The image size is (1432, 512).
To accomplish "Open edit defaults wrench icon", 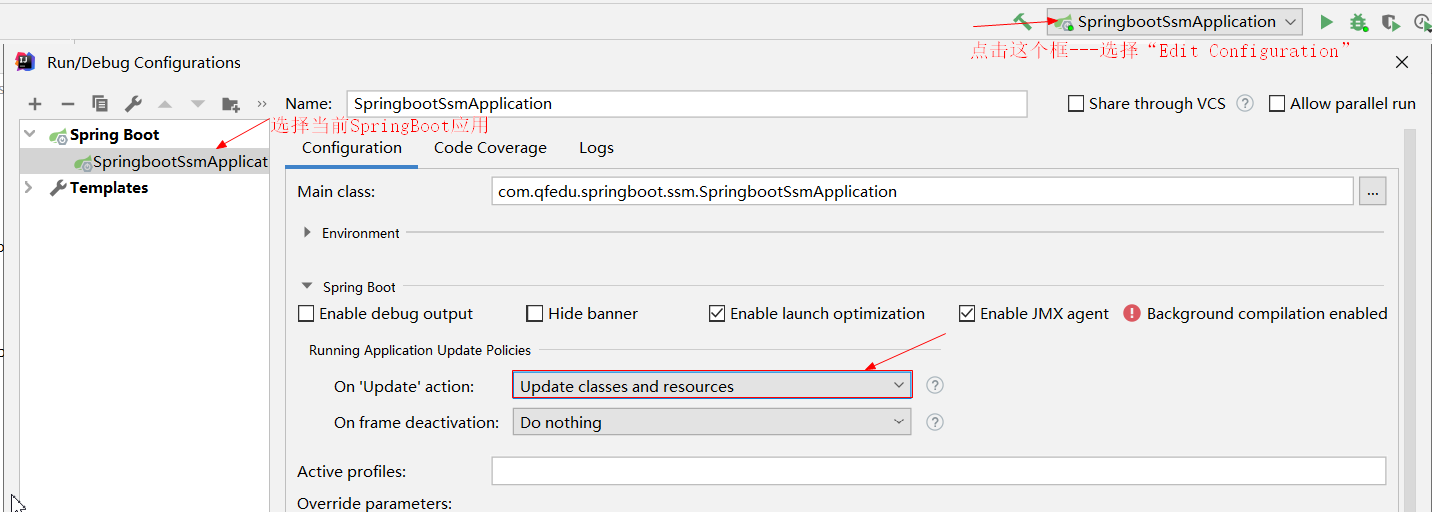I will point(133,104).
